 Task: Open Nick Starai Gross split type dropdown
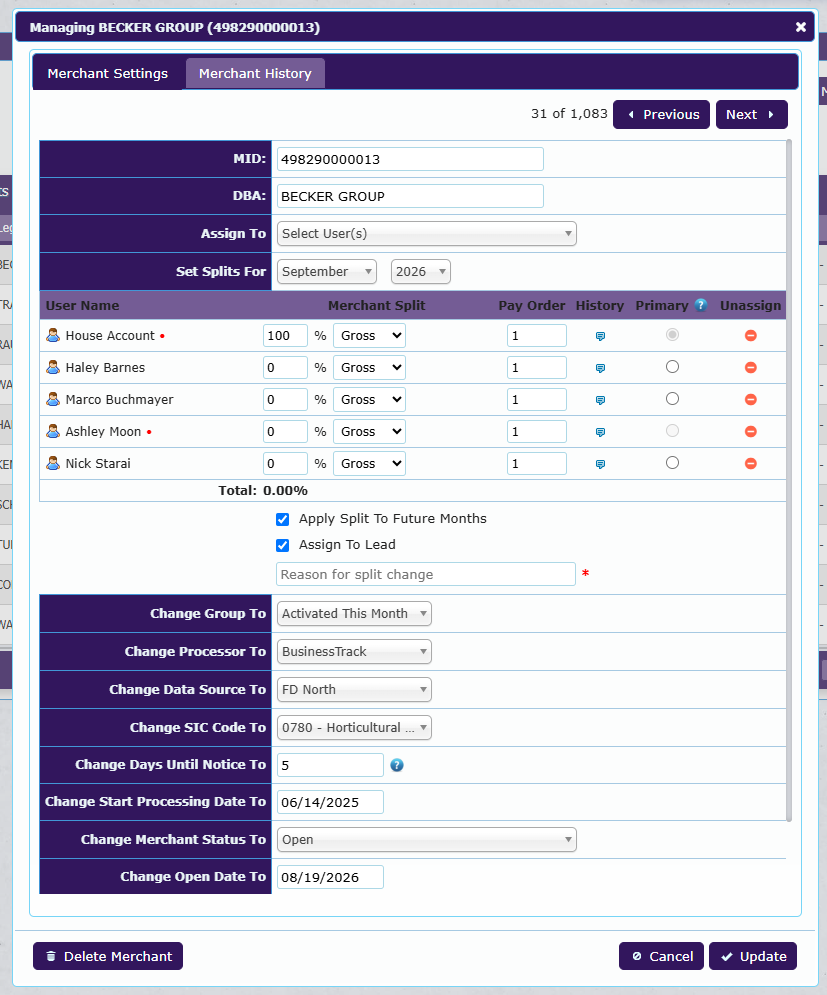coord(369,464)
